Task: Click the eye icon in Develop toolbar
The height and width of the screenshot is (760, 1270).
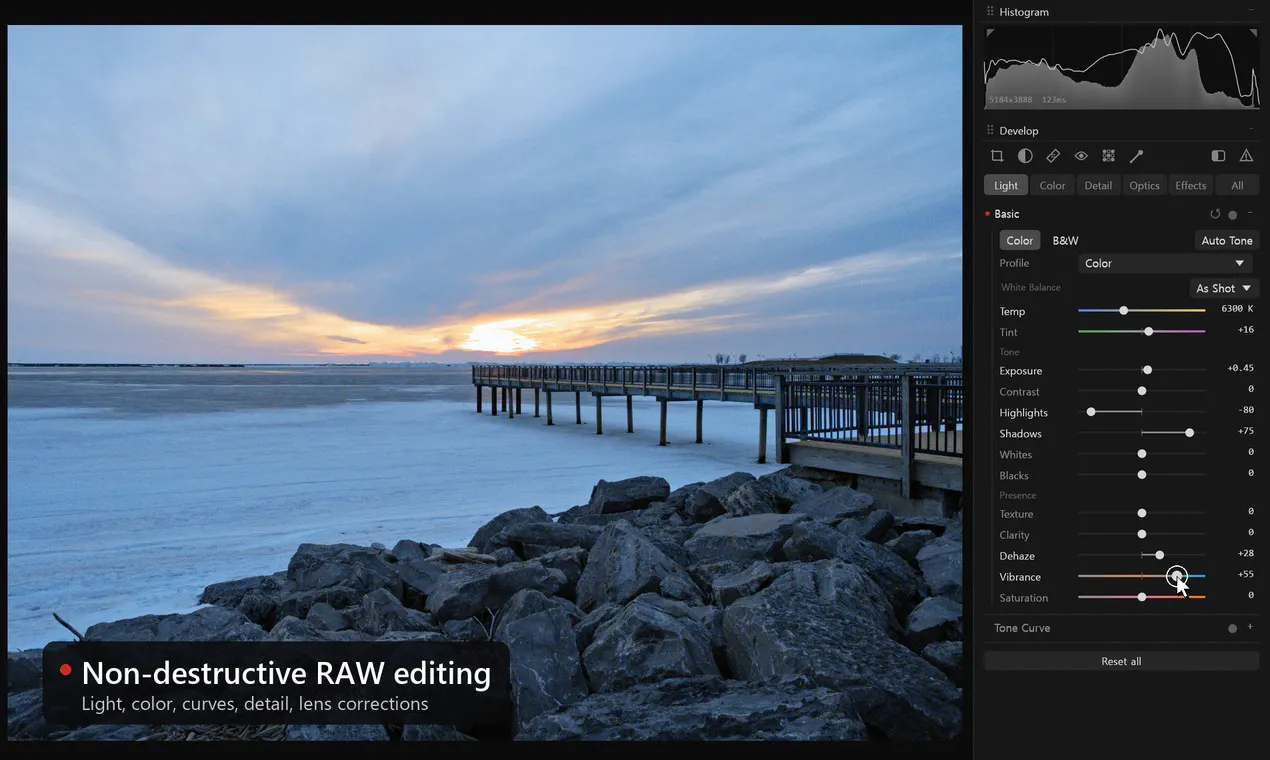Action: [x=1081, y=156]
